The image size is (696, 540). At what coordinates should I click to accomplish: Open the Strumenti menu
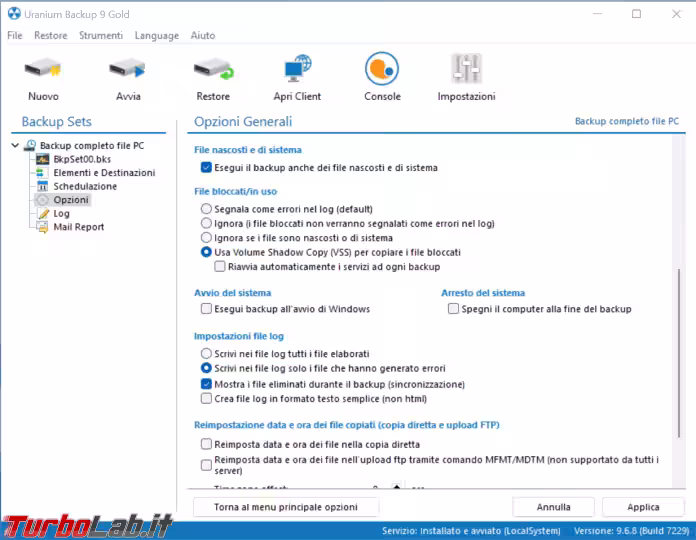(101, 35)
